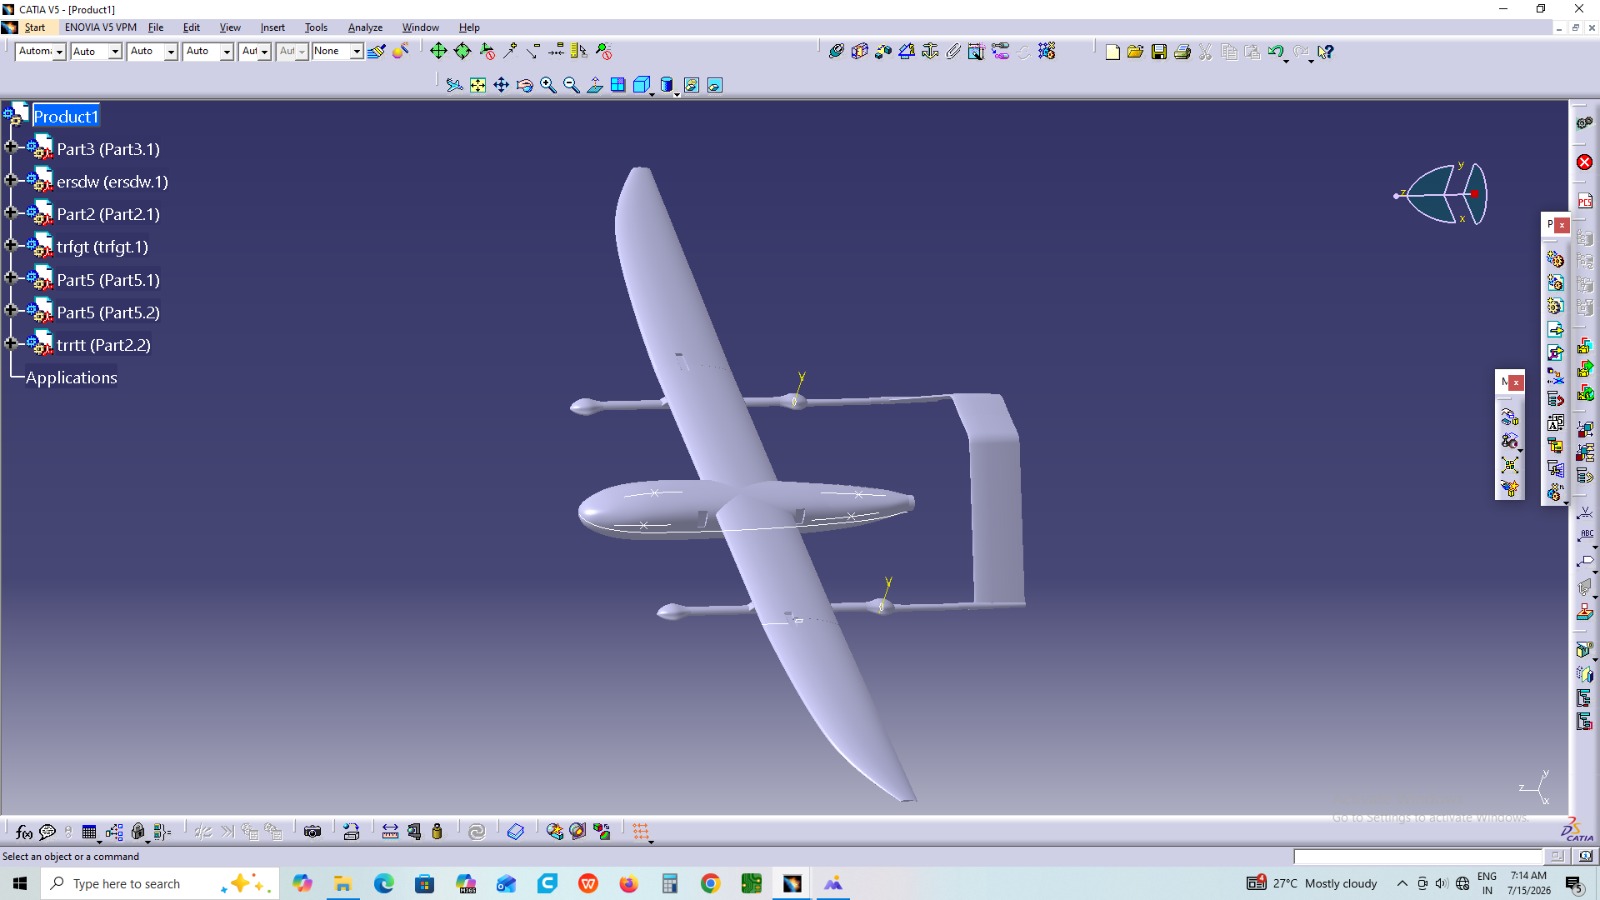This screenshot has height=900, width=1600.
Task: Click the Windows search box
Action: coord(160,883)
